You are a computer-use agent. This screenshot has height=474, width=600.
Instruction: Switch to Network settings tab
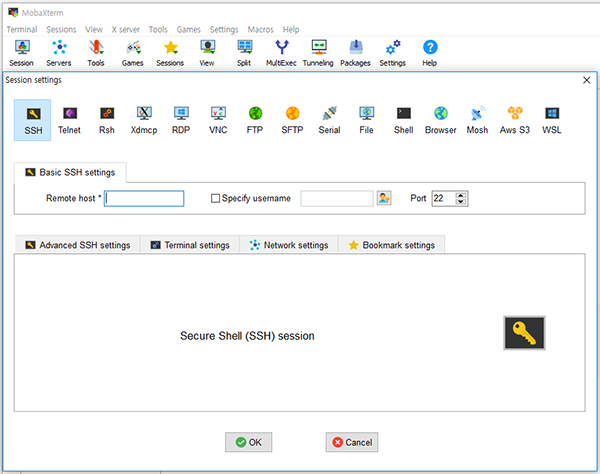[x=289, y=245]
